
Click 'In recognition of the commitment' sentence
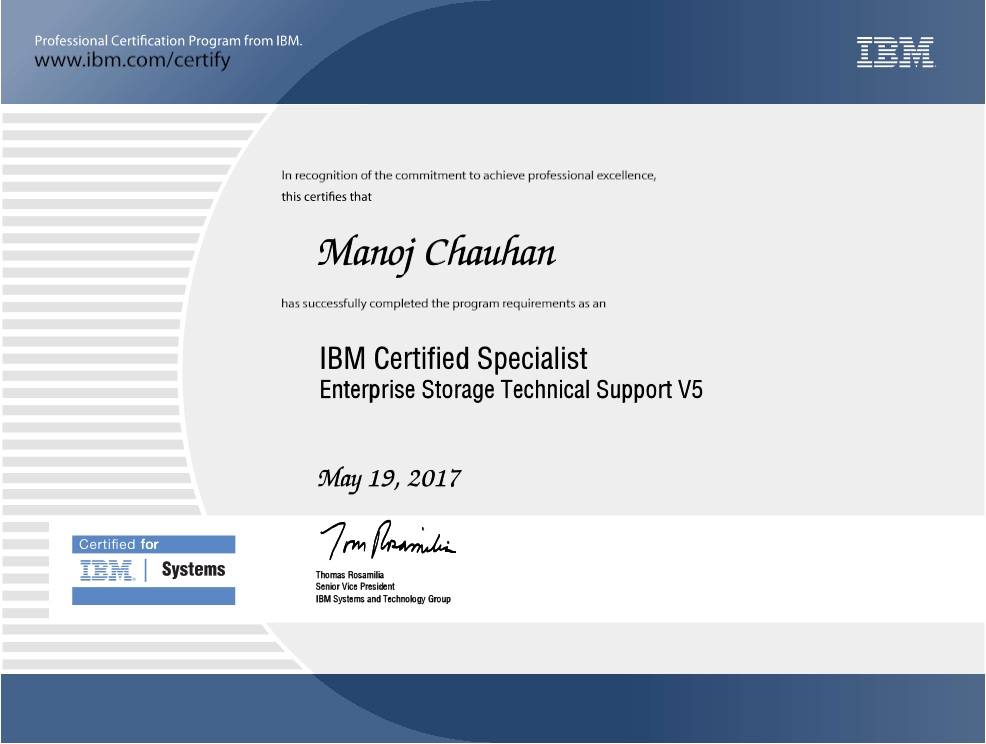point(468,175)
